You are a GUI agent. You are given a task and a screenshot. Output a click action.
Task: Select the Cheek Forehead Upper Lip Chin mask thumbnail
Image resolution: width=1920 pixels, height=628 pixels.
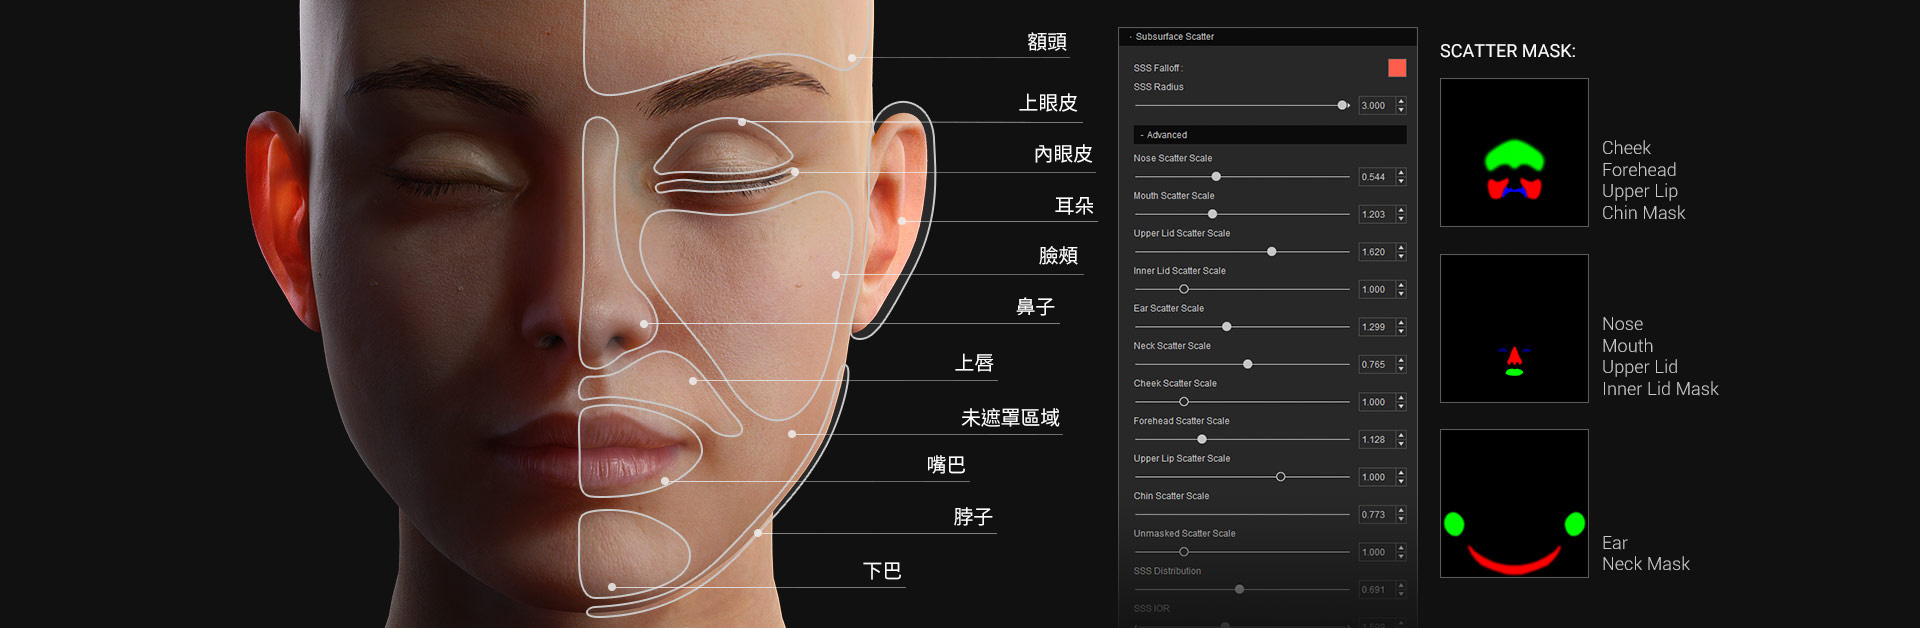1514,152
